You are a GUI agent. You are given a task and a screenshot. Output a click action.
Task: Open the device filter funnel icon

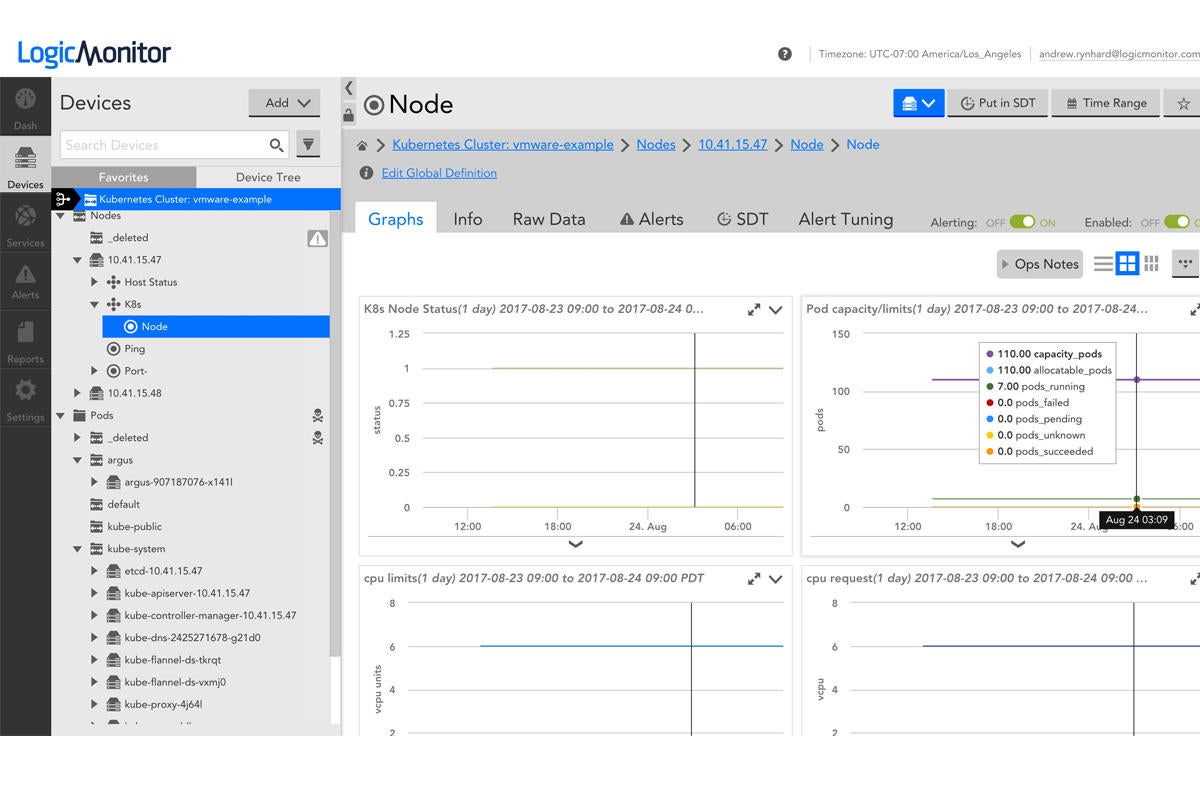(x=308, y=144)
